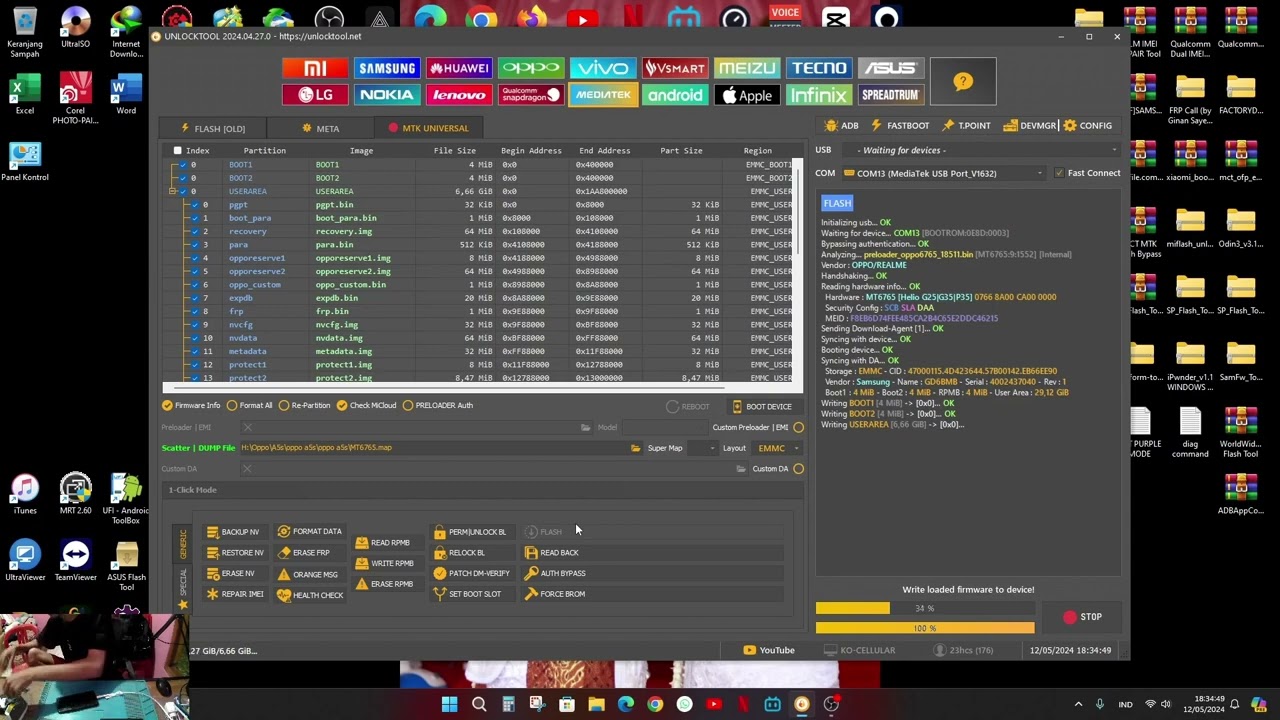The width and height of the screenshot is (1280, 720).
Task: Toggle select-all checkbox in partition header
Action: [178, 151]
